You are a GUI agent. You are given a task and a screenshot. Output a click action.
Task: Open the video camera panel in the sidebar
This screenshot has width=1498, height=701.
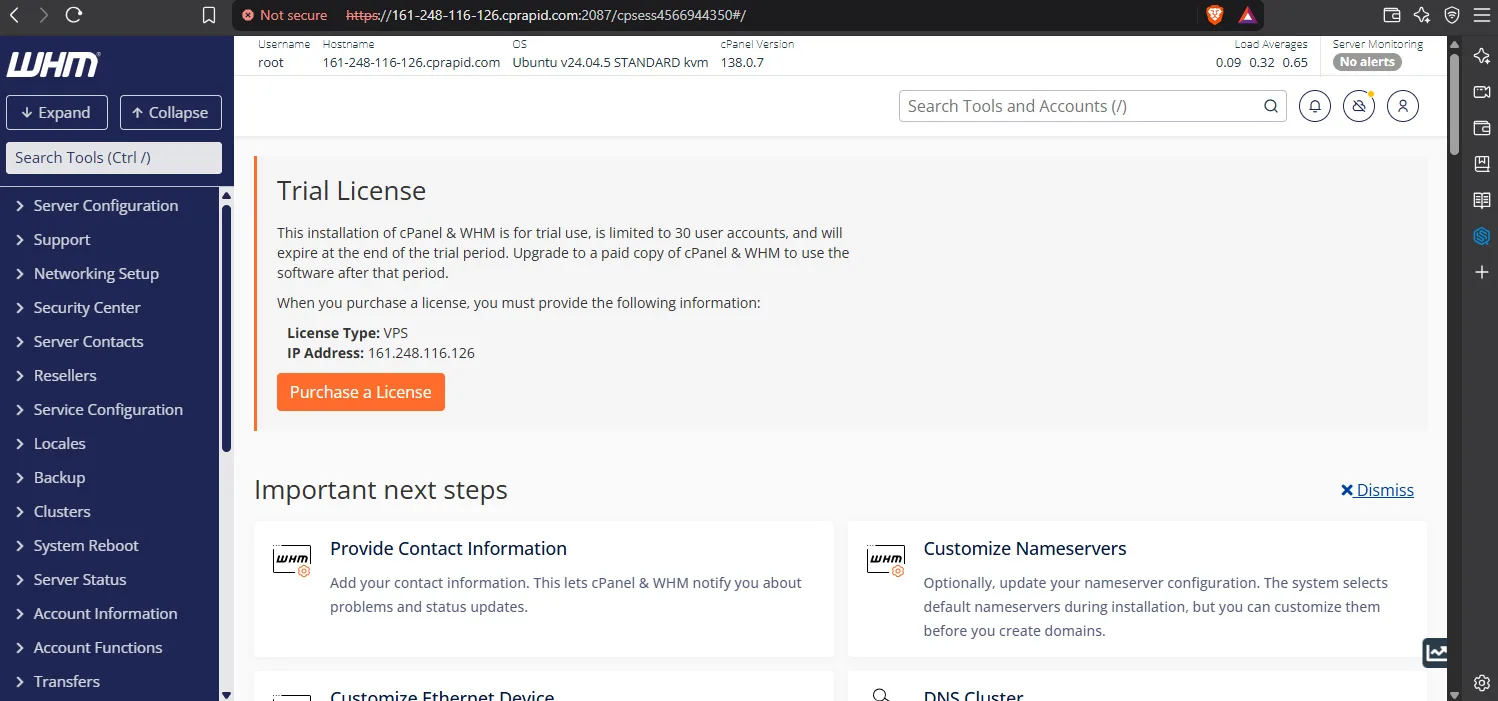(x=1482, y=92)
